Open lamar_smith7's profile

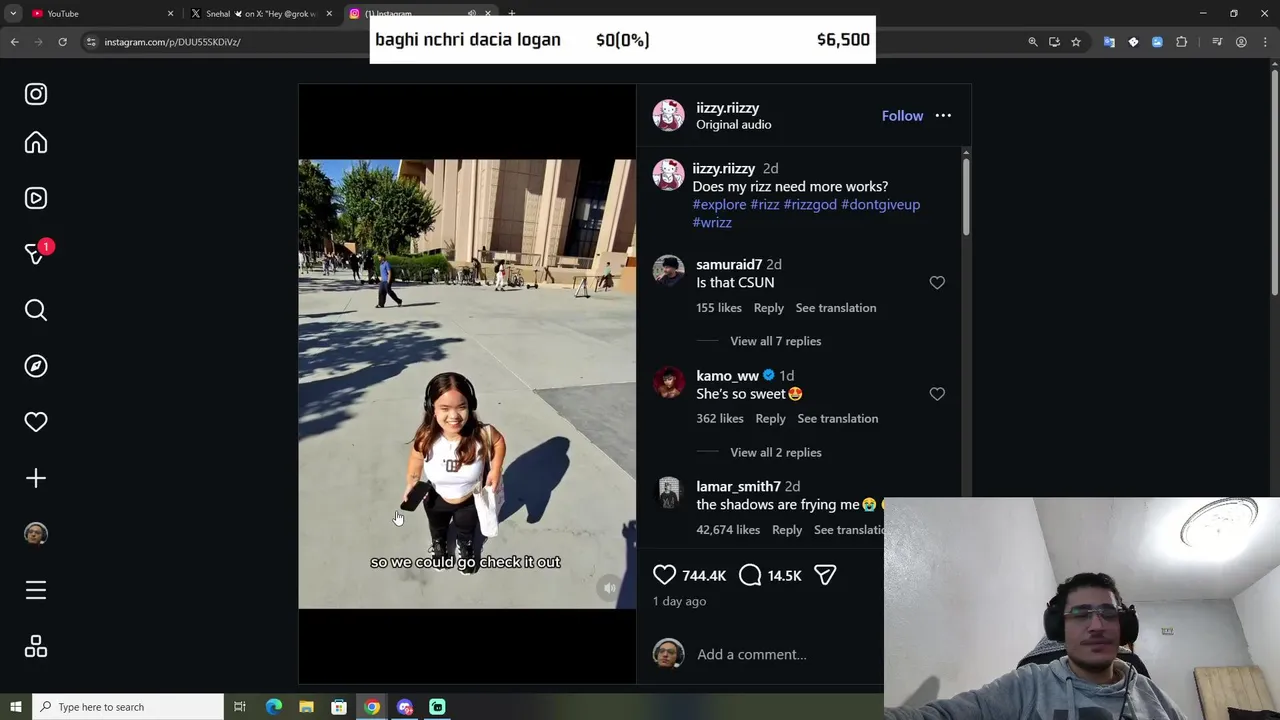click(738, 487)
